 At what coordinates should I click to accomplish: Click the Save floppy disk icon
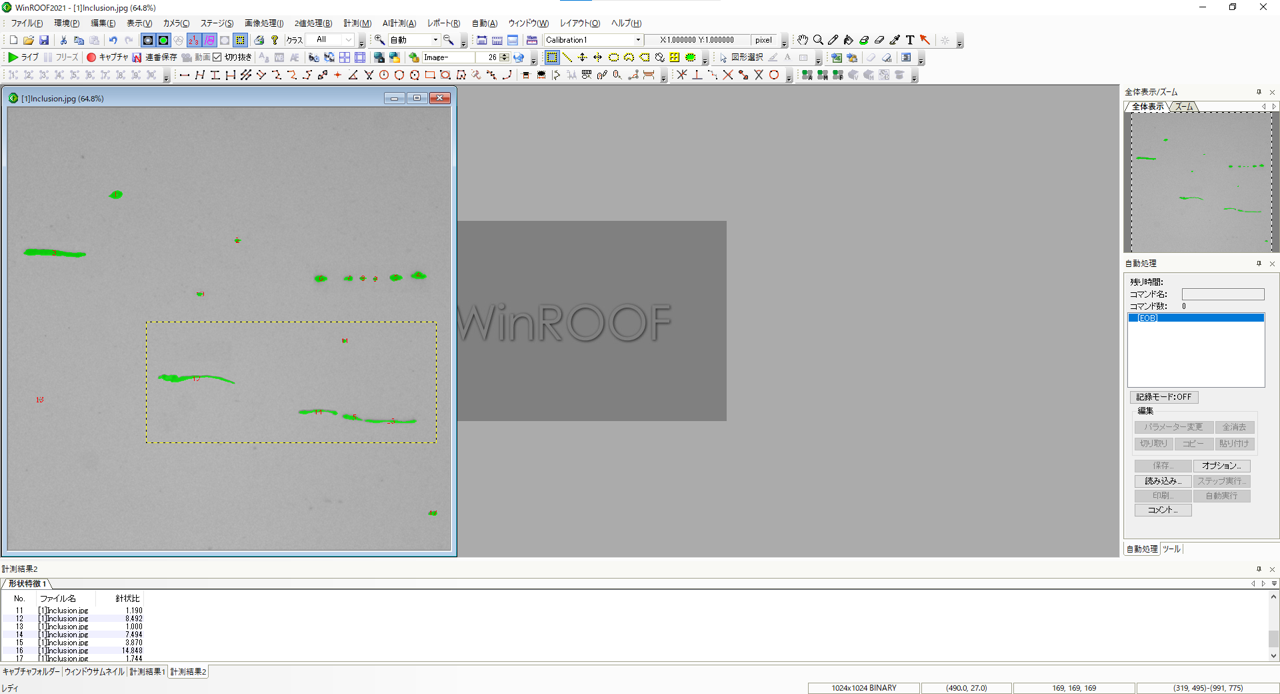pos(44,40)
